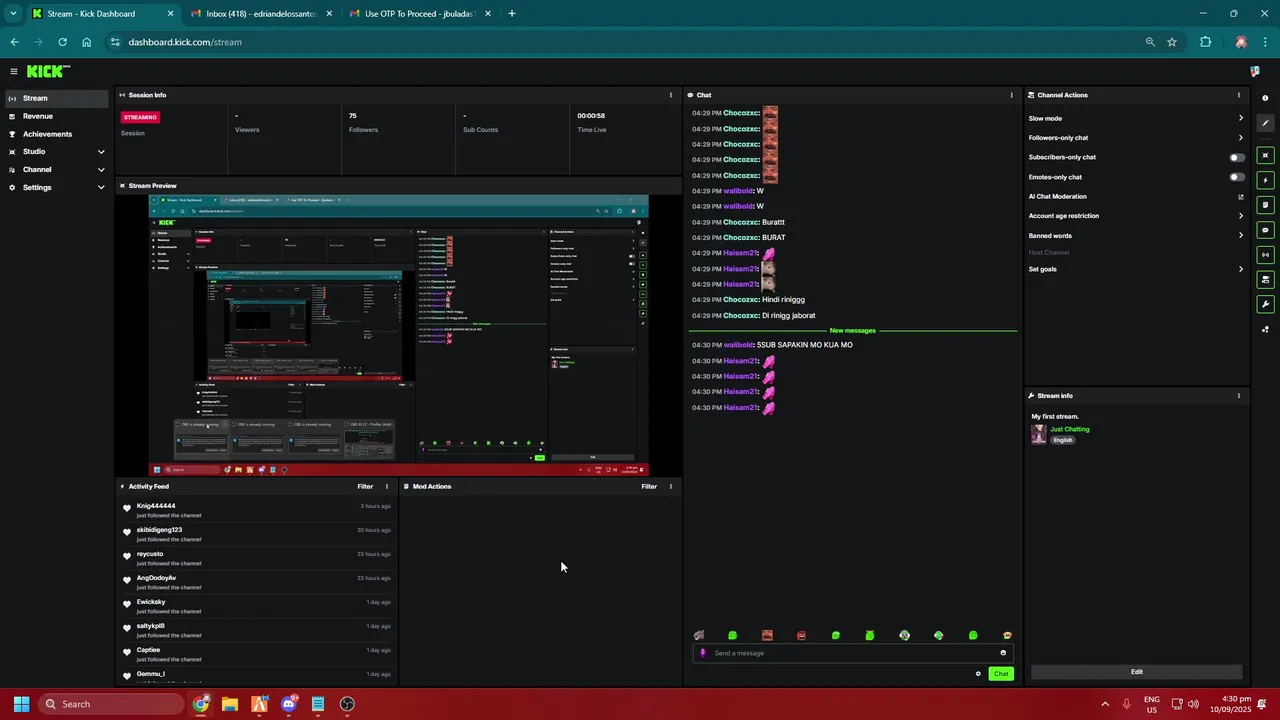This screenshot has height=720, width=1280.
Task: Click the Just Chatting category link
Action: [1070, 429]
